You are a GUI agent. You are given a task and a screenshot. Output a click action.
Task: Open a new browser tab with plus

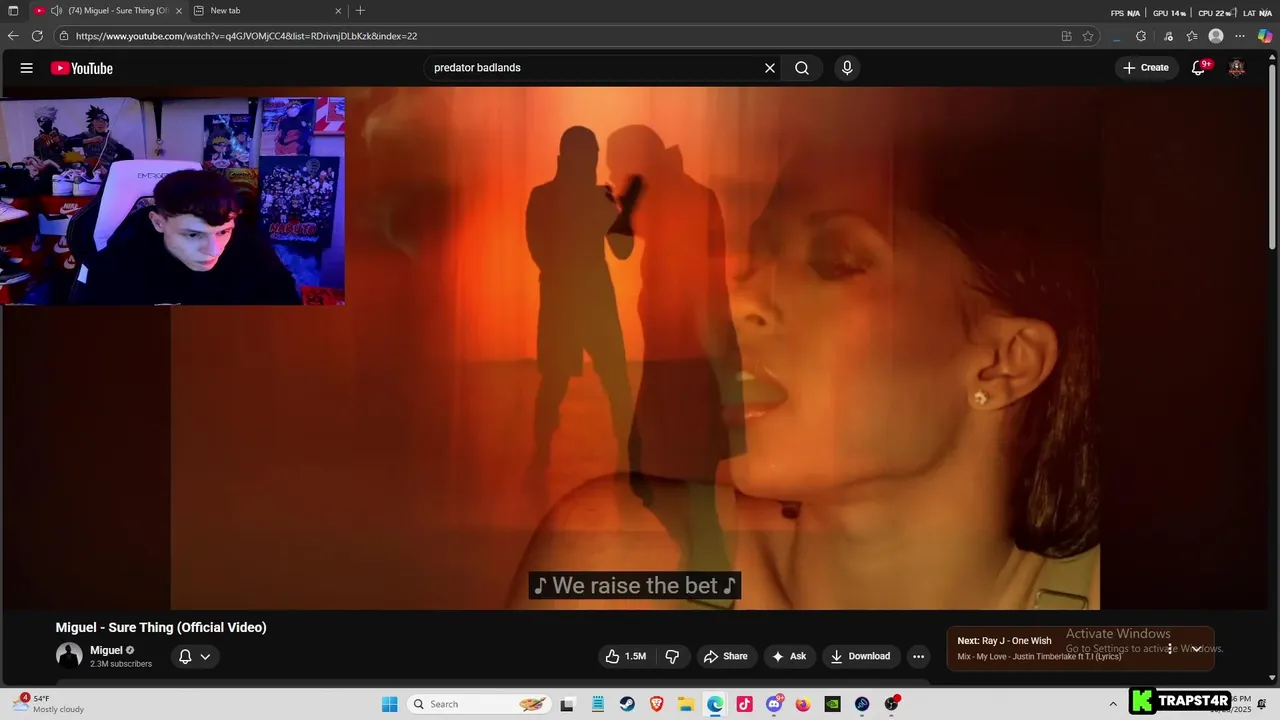tap(360, 11)
